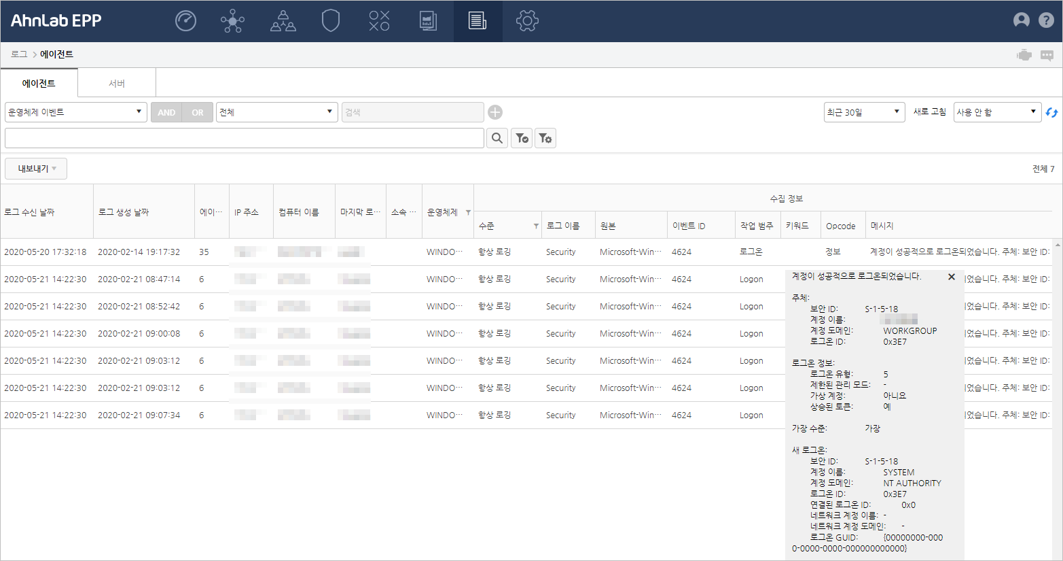Expand the 사용 안 함 refresh dropdown
This screenshot has width=1063, height=561.
pyautogui.click(x=997, y=112)
